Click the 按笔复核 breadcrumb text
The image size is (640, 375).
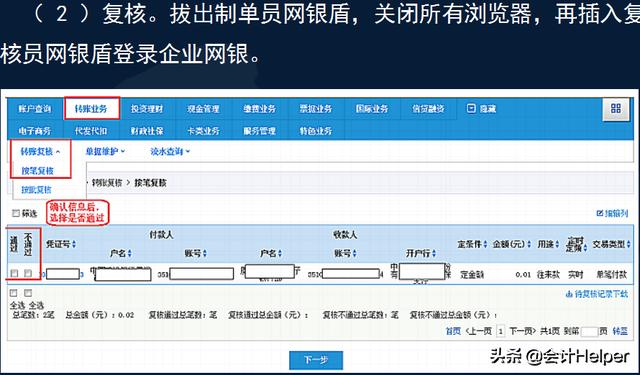[150, 183]
